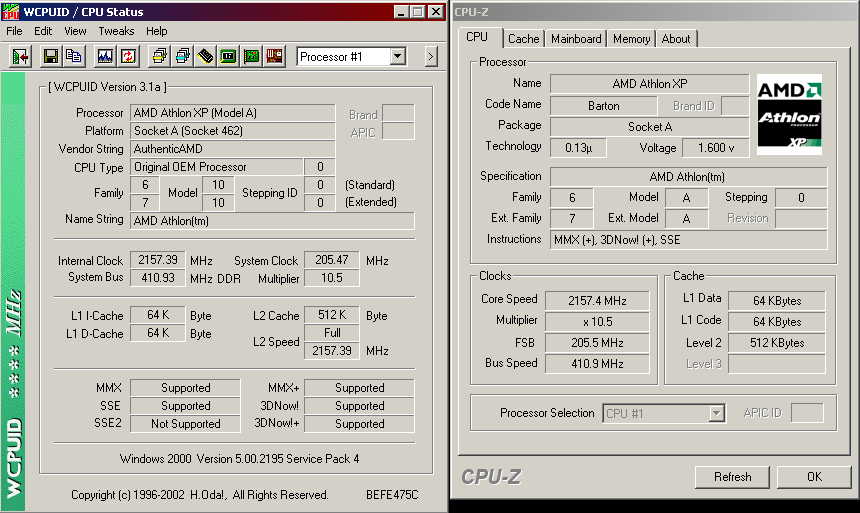The image size is (860, 513).
Task: Click the toolbar overflow chevron arrow
Action: coord(431,57)
